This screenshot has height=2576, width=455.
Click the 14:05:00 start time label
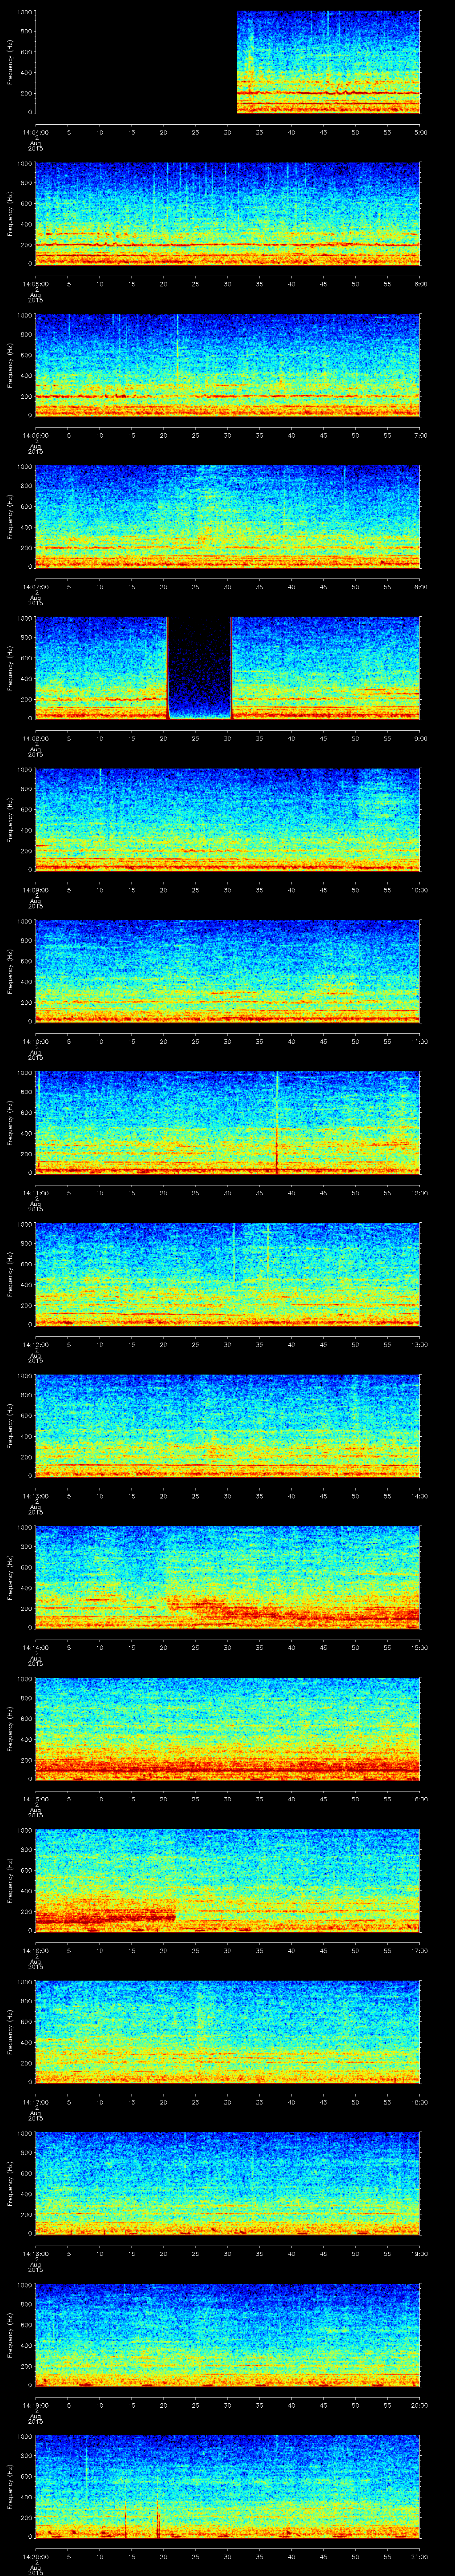point(35,284)
